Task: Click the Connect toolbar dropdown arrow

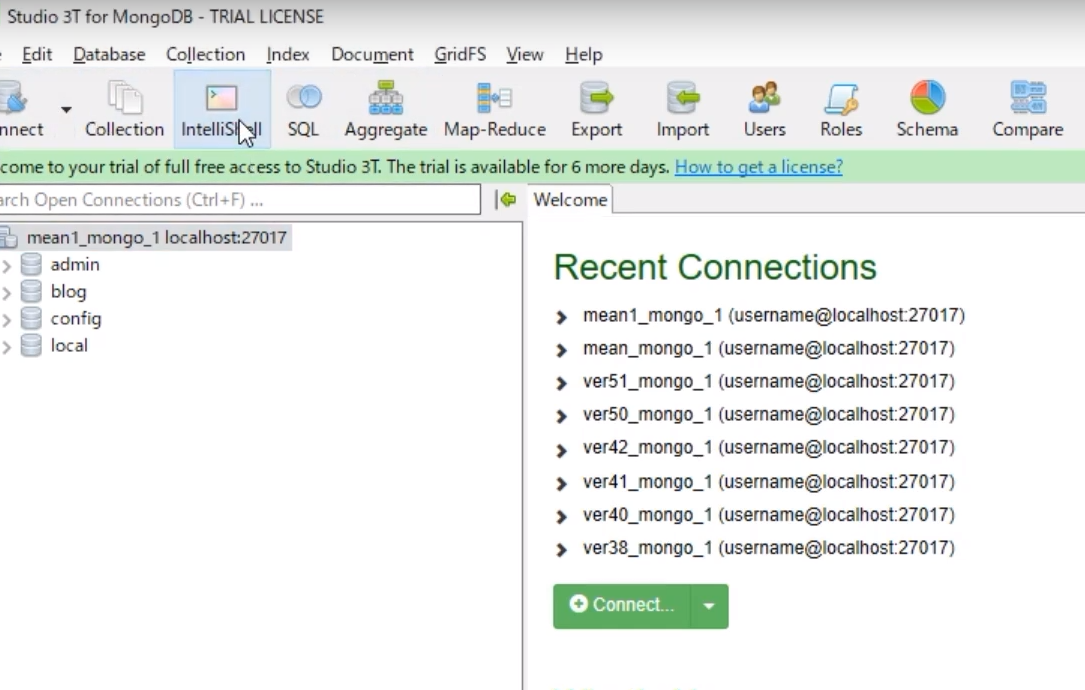Action: (x=66, y=109)
